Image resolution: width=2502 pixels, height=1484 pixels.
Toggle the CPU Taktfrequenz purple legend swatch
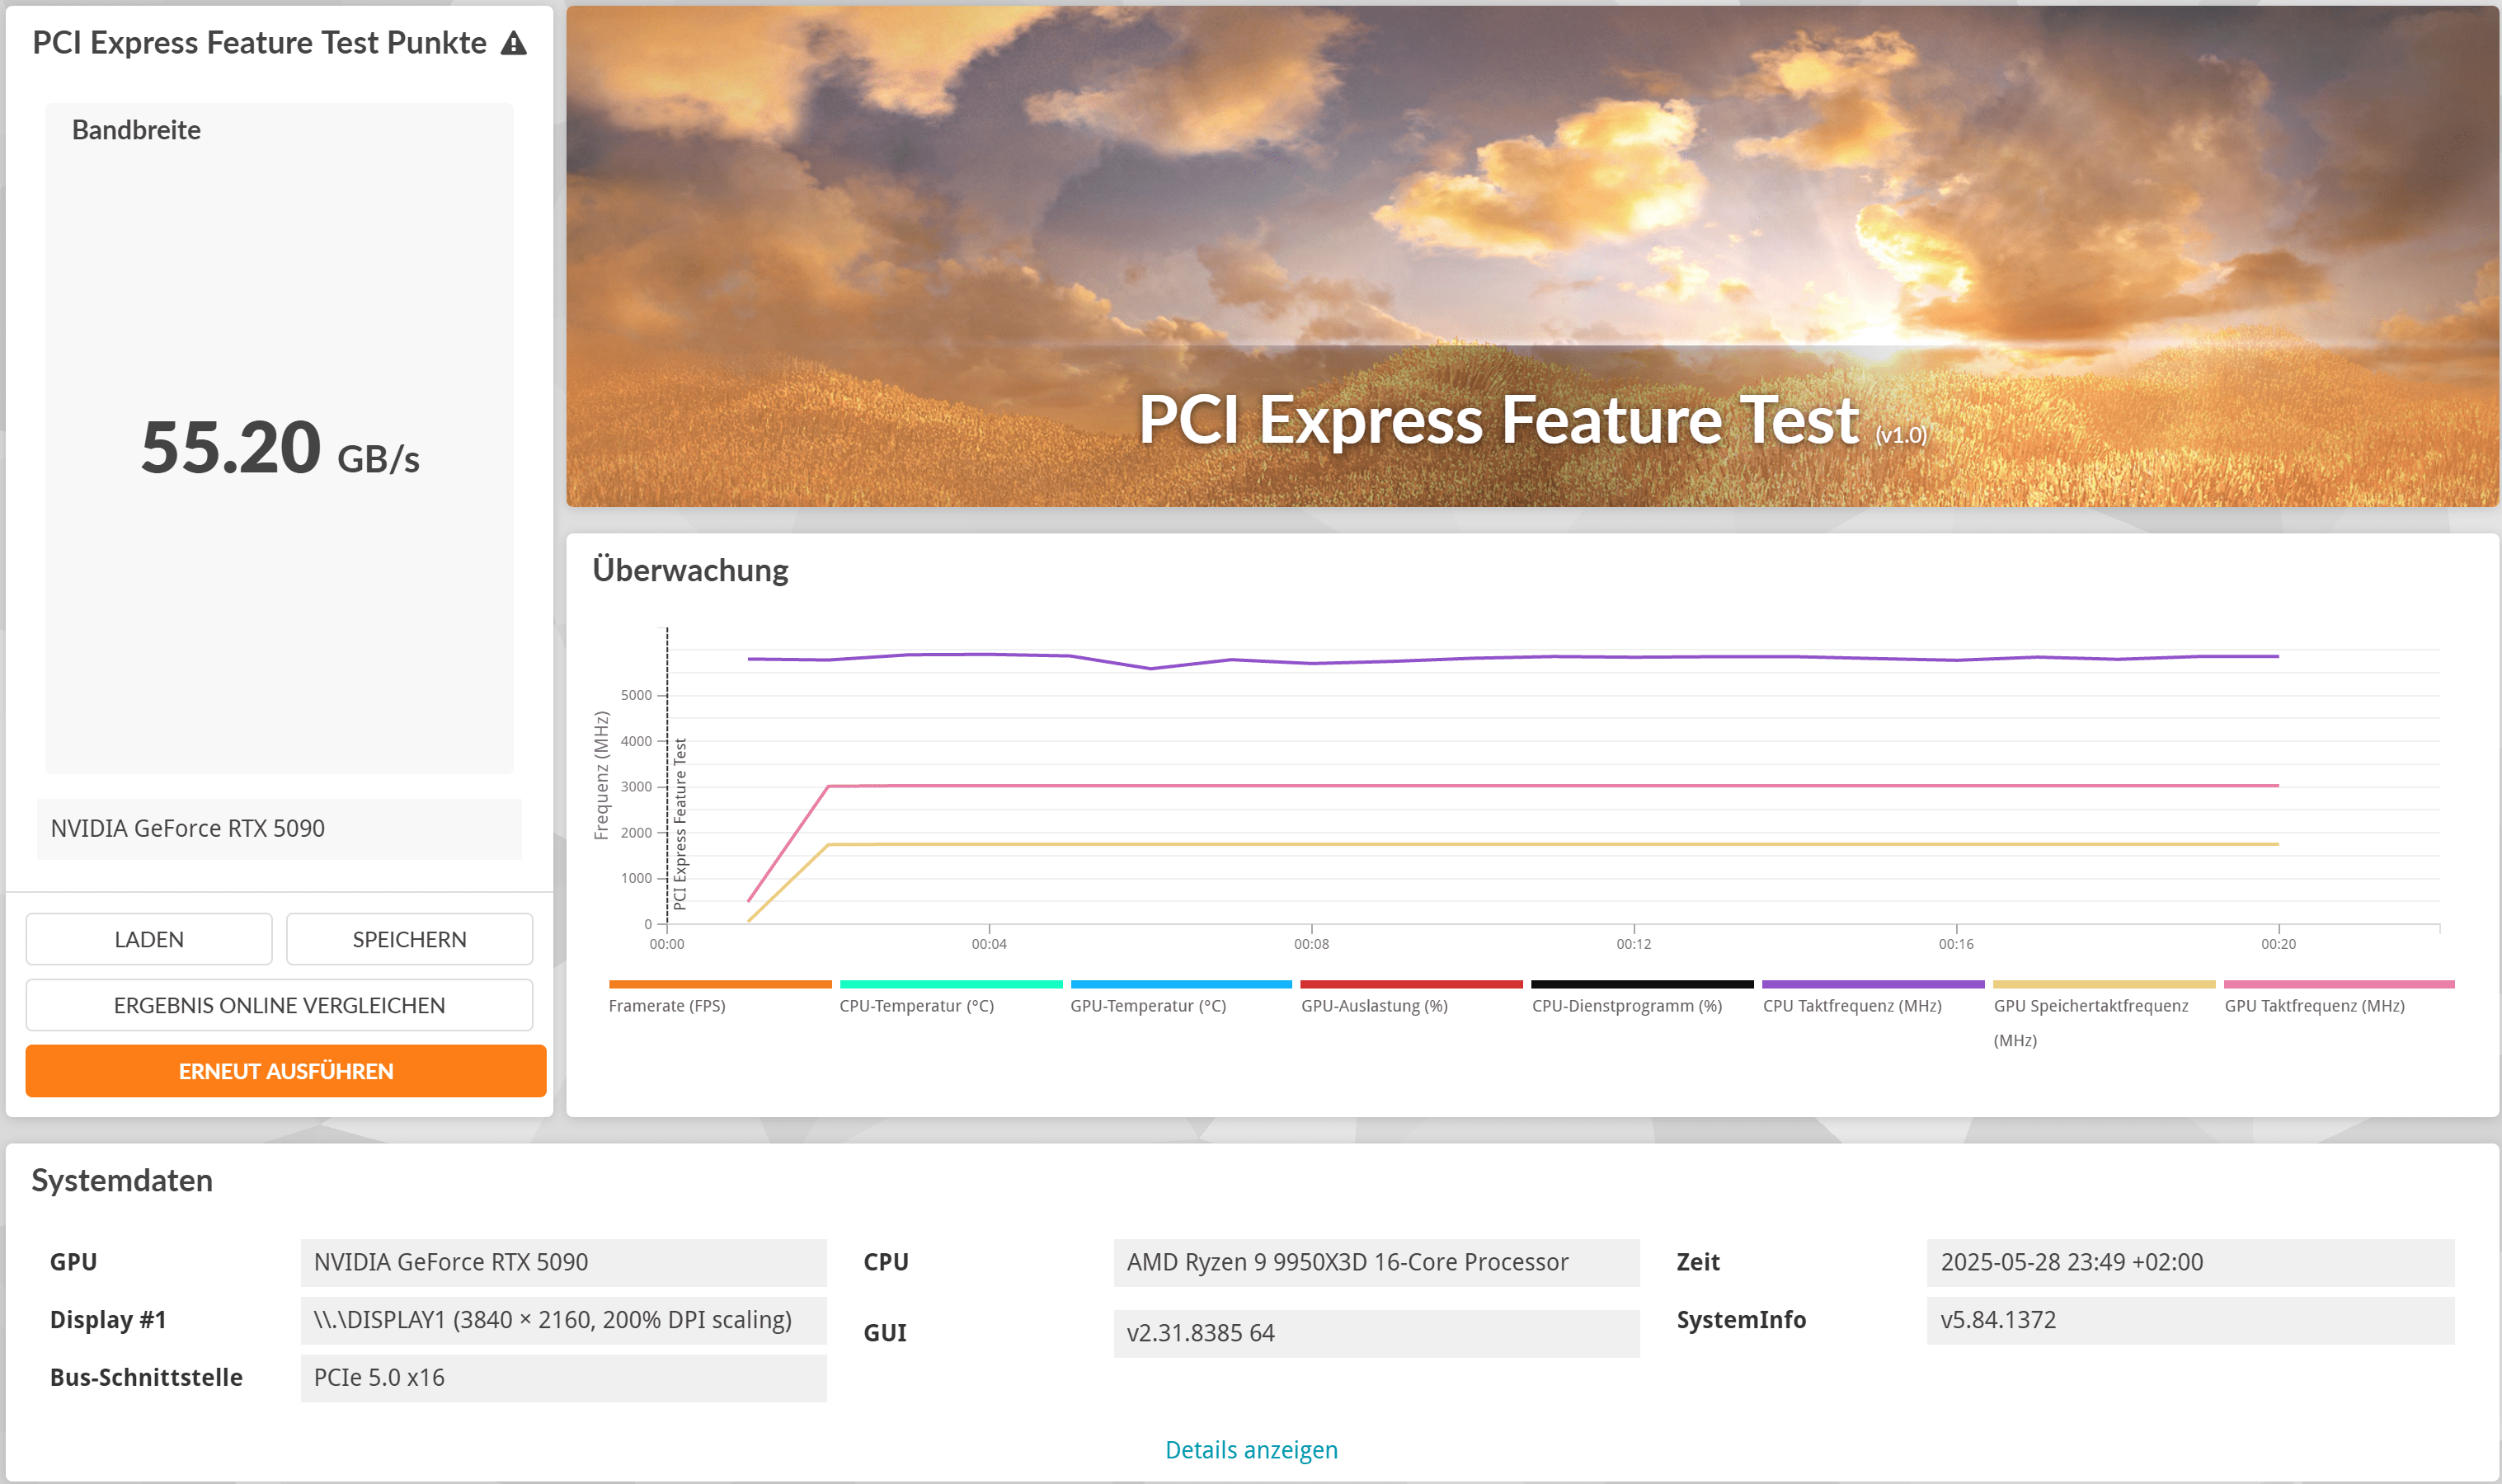[1872, 985]
